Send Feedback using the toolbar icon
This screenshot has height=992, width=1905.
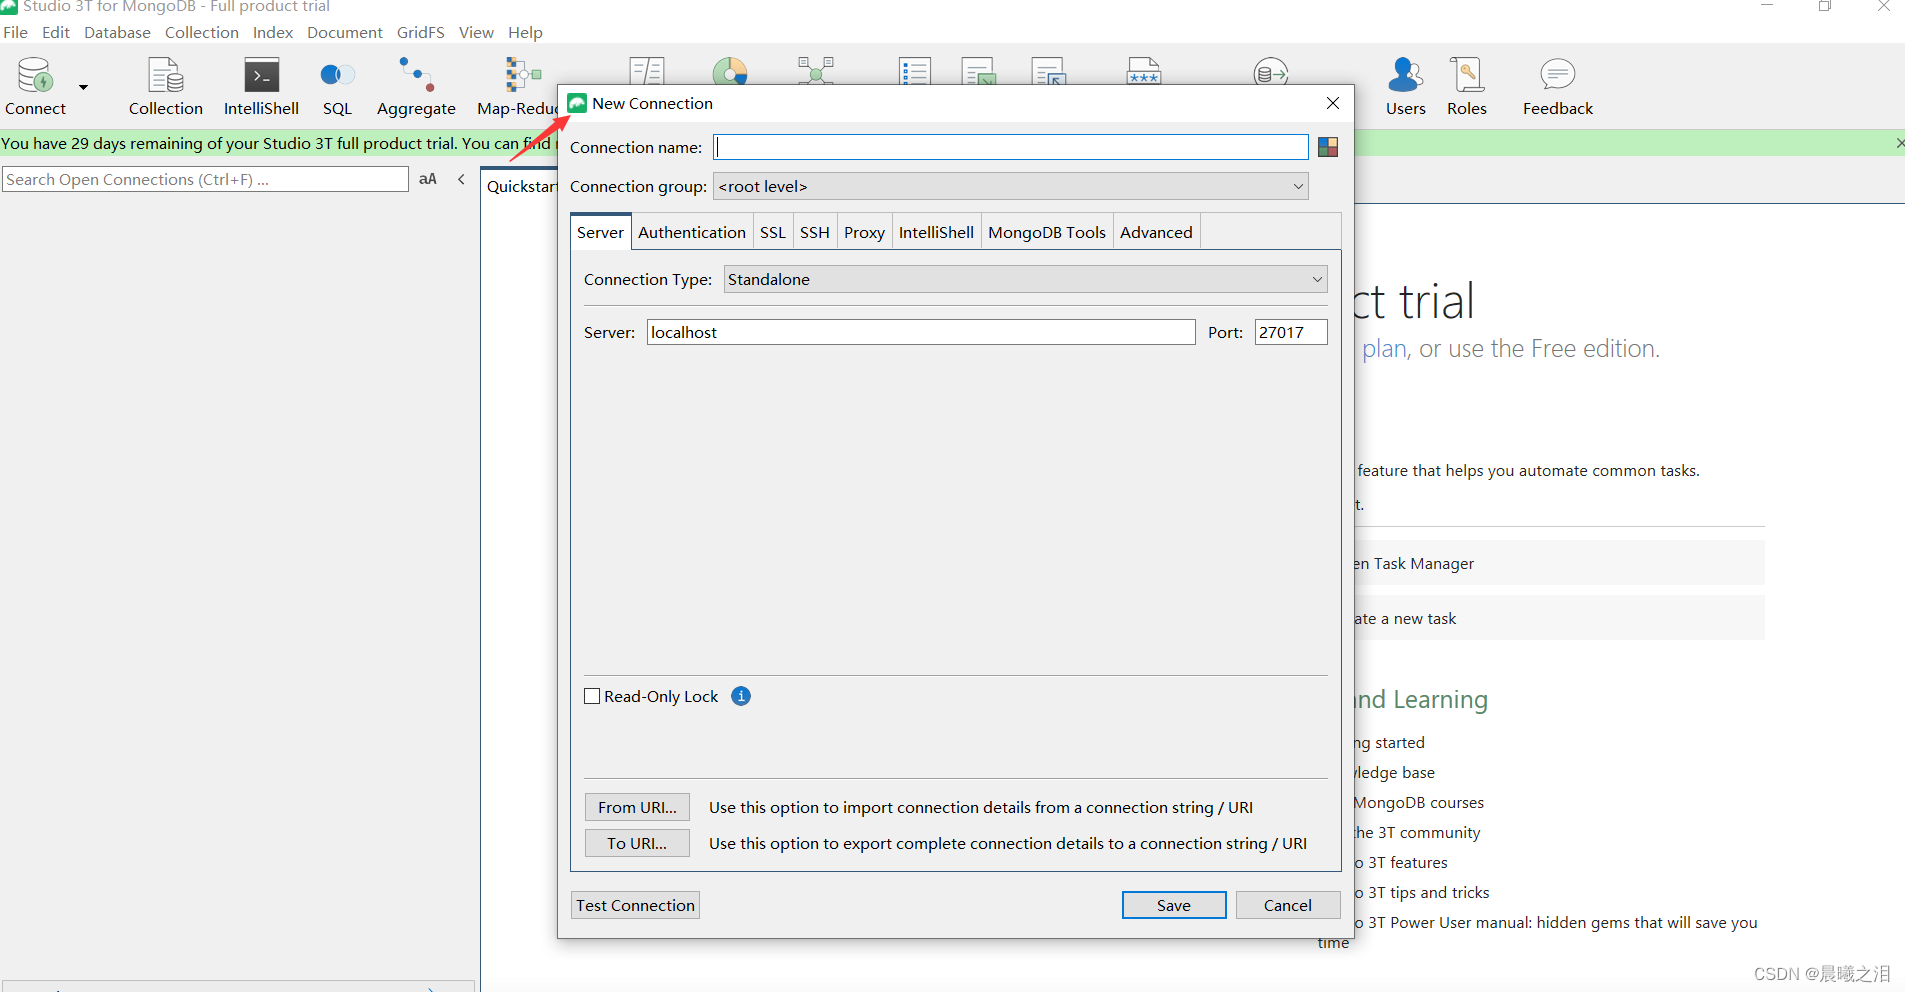click(1557, 87)
